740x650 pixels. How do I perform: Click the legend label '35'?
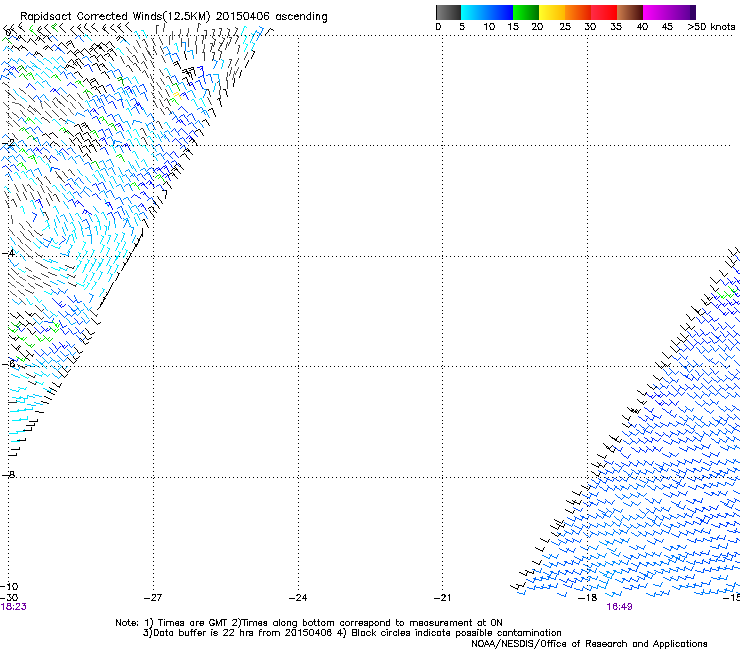click(x=616, y=27)
